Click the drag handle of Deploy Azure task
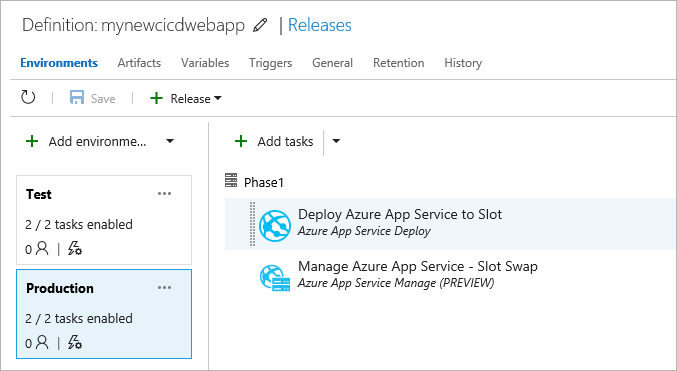Viewport: 677px width, 371px height. 253,224
